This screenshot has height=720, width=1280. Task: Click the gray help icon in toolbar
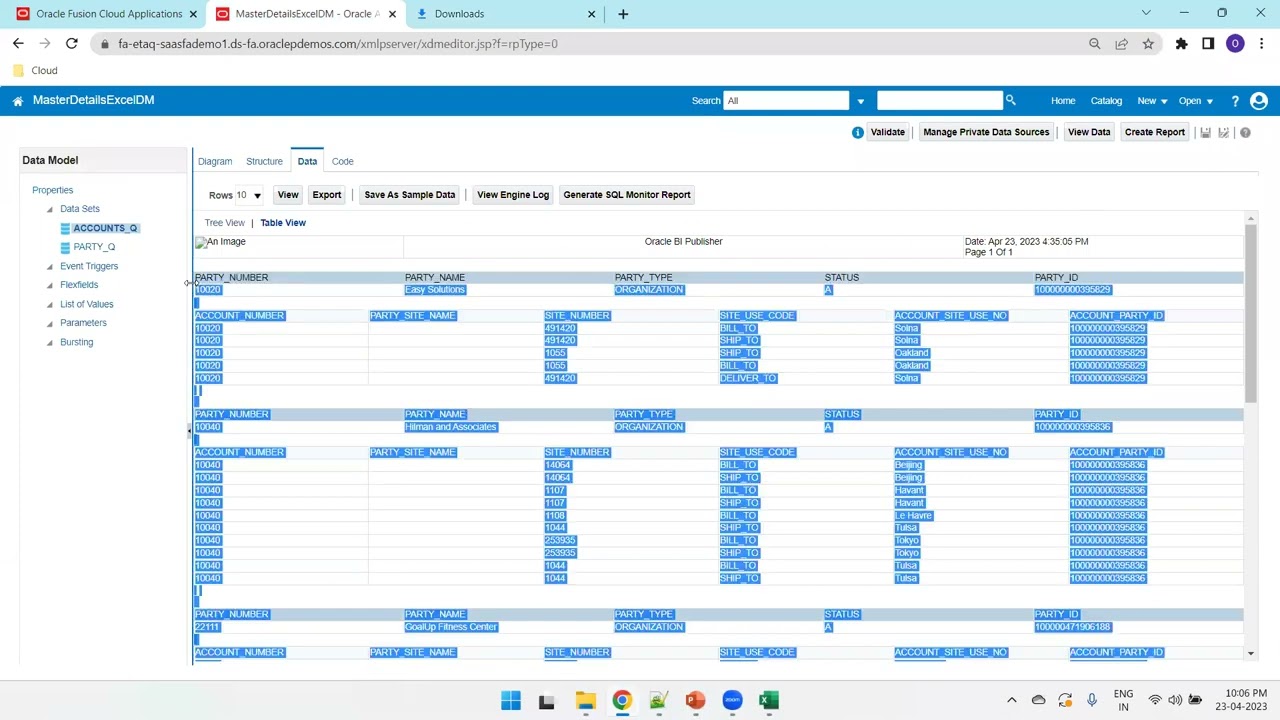[1245, 132]
